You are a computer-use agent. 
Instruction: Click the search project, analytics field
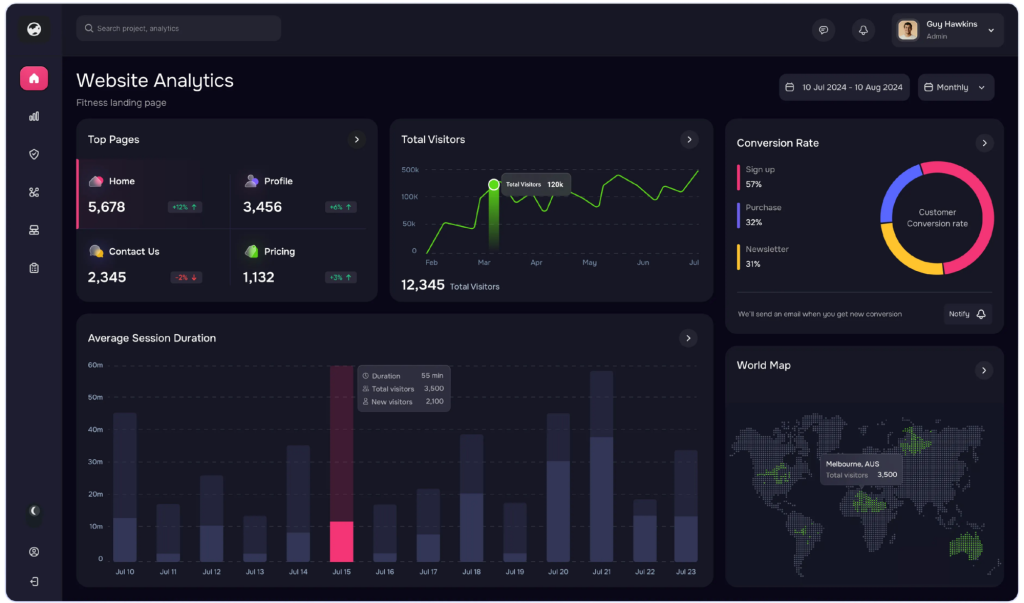point(178,28)
